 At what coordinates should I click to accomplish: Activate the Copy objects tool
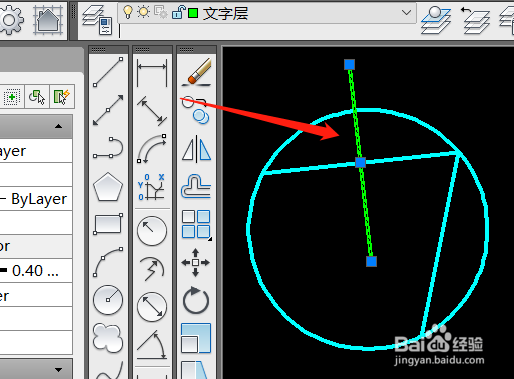pos(197,110)
